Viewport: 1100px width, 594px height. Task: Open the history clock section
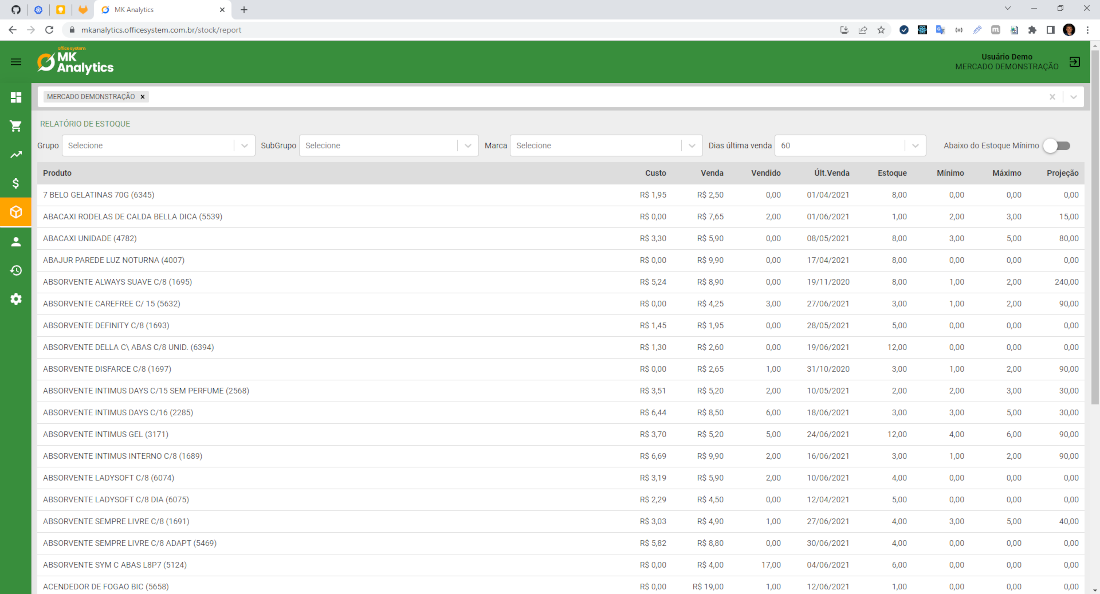[15, 268]
